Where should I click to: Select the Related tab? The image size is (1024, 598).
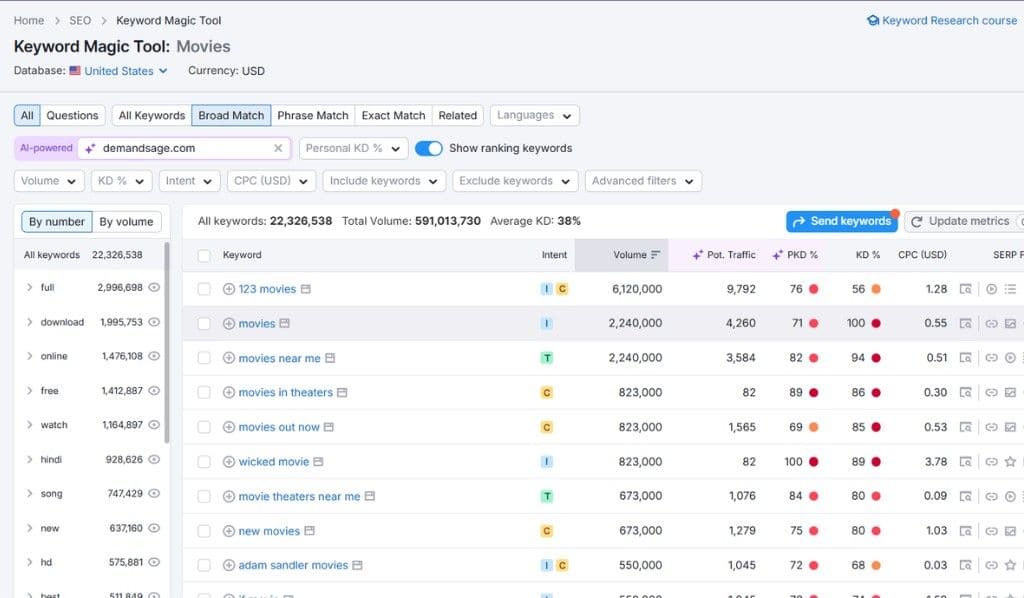tap(458, 116)
